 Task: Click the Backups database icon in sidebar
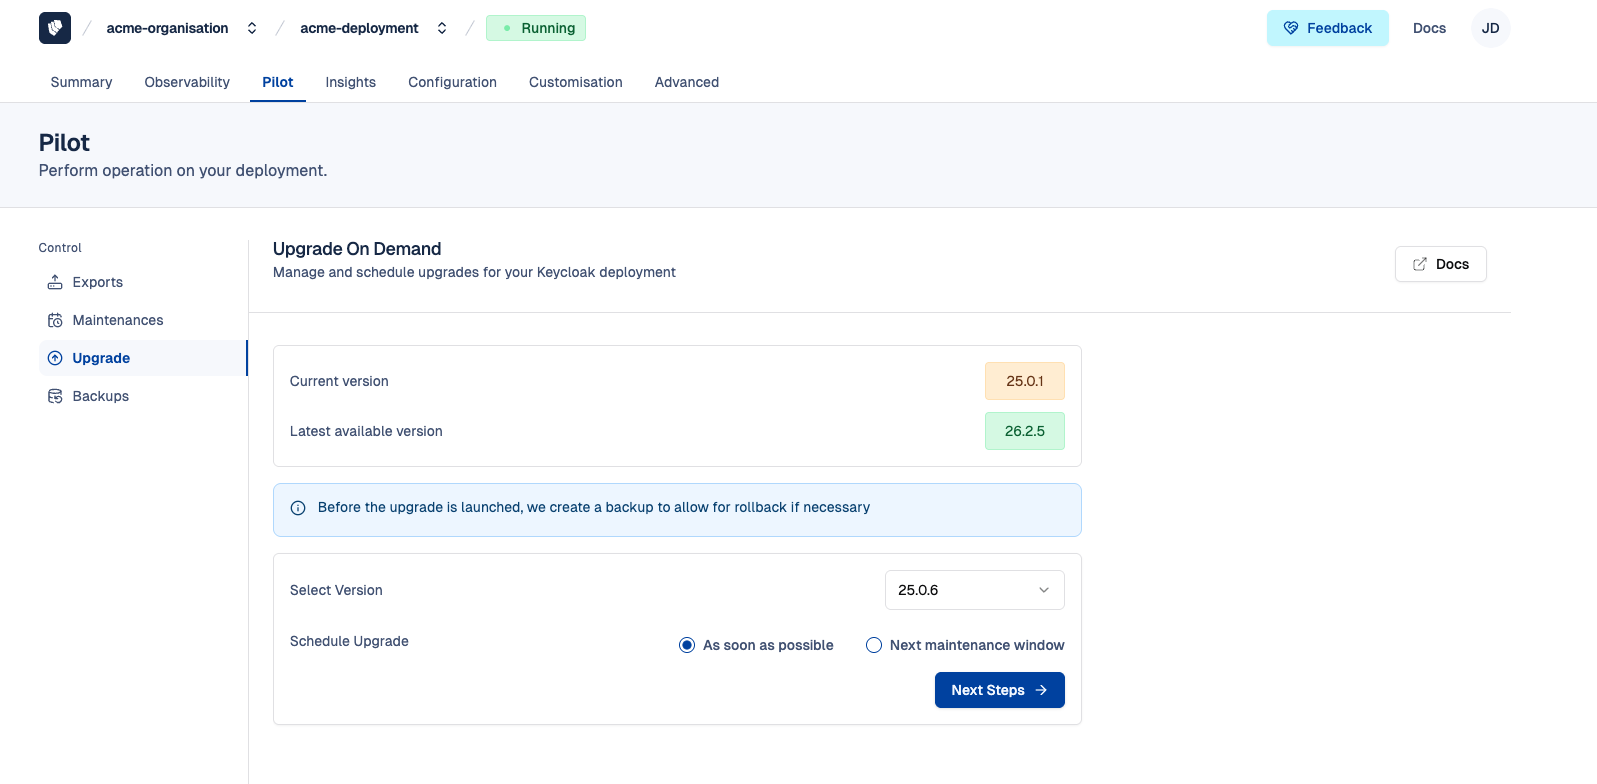[55, 397]
